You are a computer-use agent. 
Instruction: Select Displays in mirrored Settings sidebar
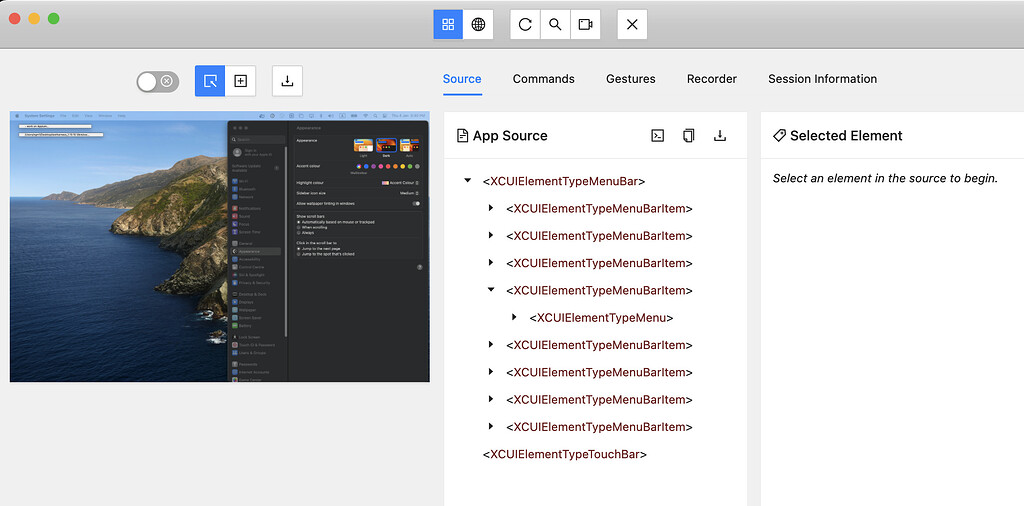[x=242, y=302]
